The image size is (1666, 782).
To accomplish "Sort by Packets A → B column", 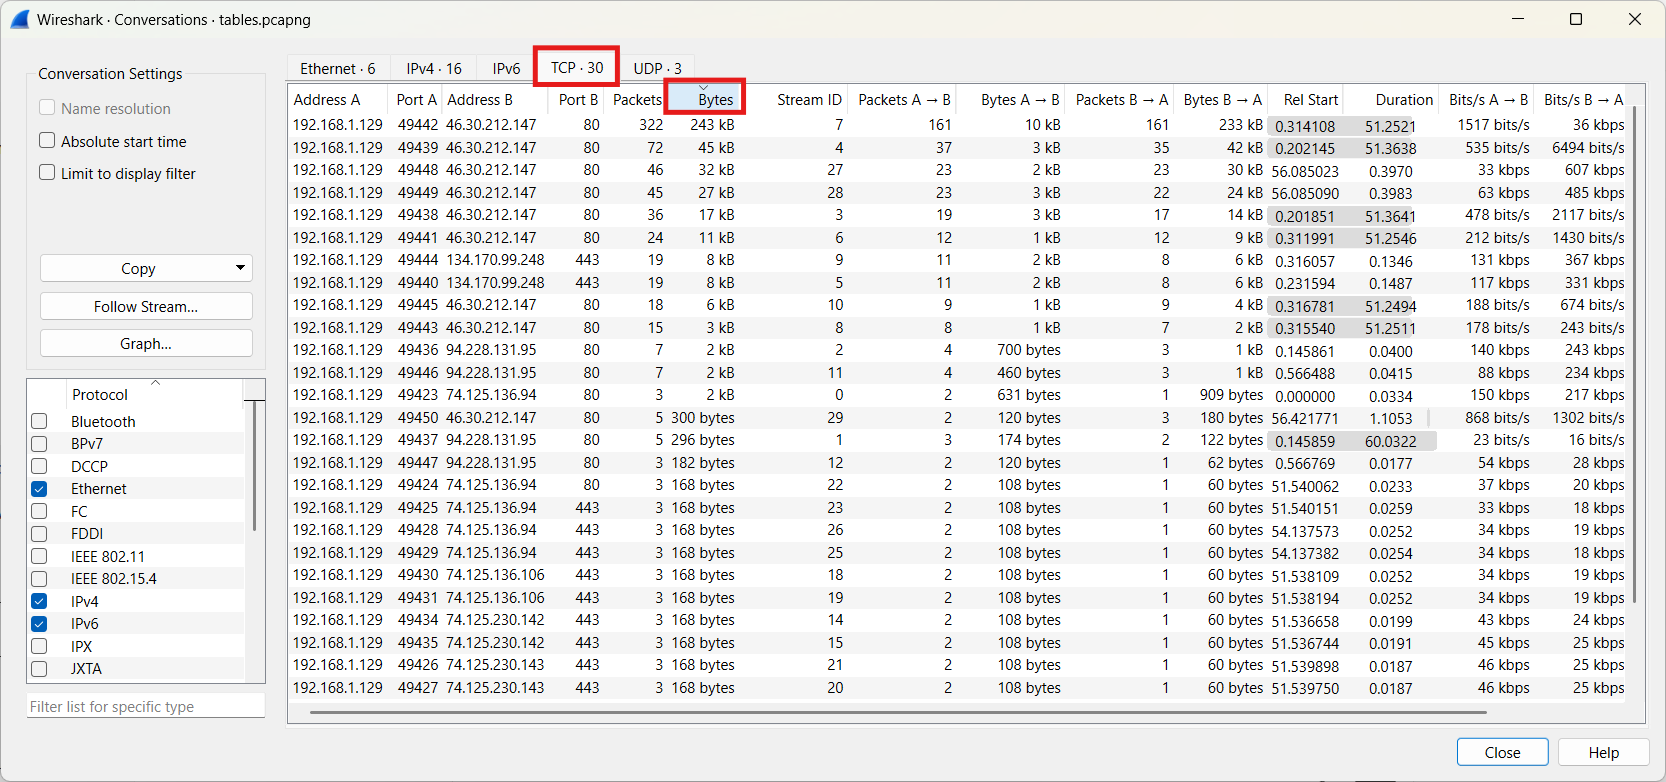I will click(904, 99).
